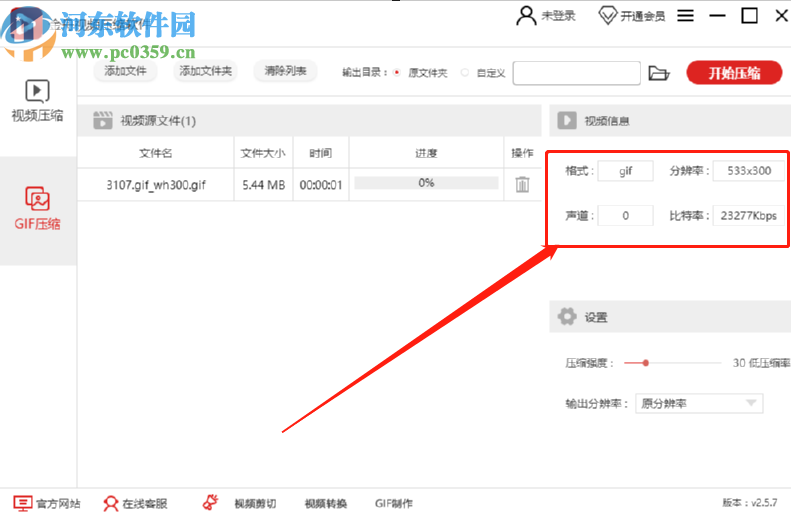Click the 视频源文件 clapperboard icon
The height and width of the screenshot is (514, 791).
coord(103,121)
